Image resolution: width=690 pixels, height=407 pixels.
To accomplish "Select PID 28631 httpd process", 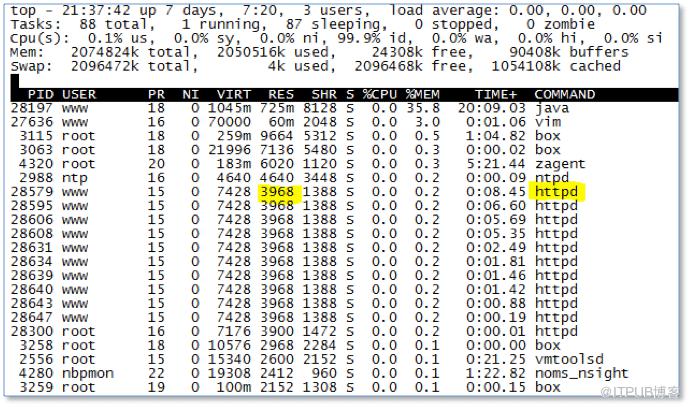I will click(x=344, y=248).
